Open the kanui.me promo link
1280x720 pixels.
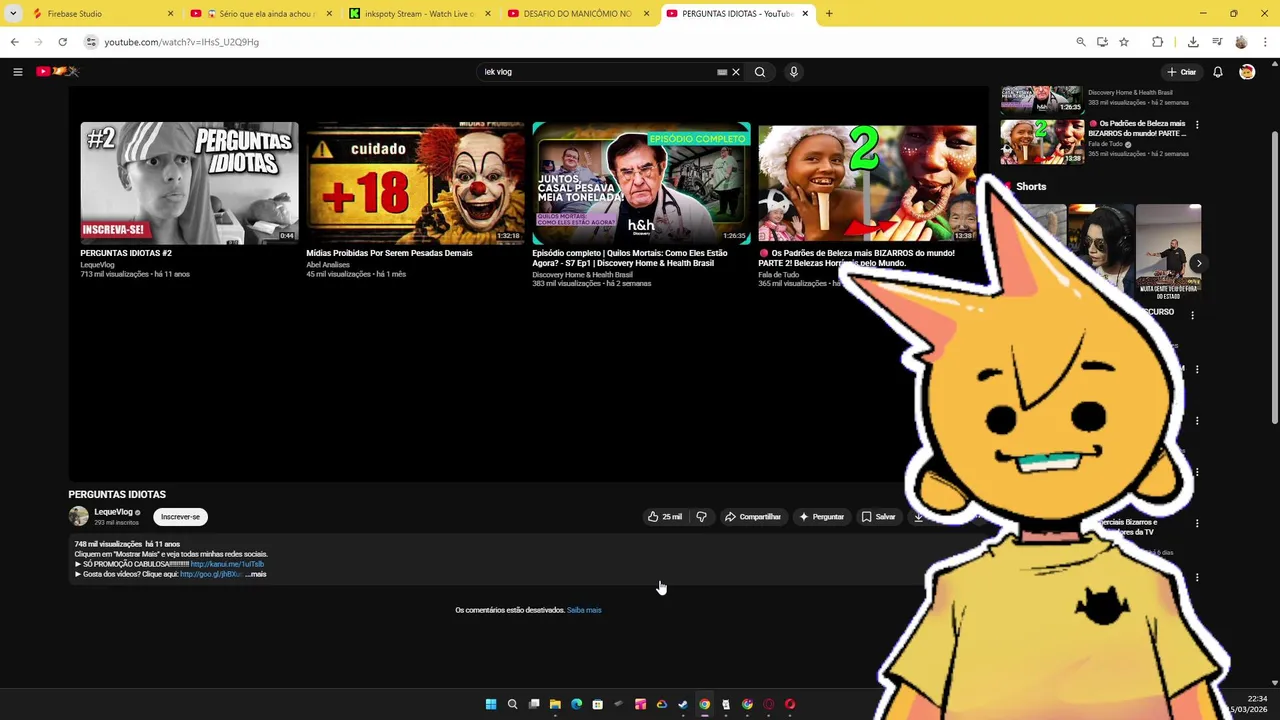click(x=227, y=564)
